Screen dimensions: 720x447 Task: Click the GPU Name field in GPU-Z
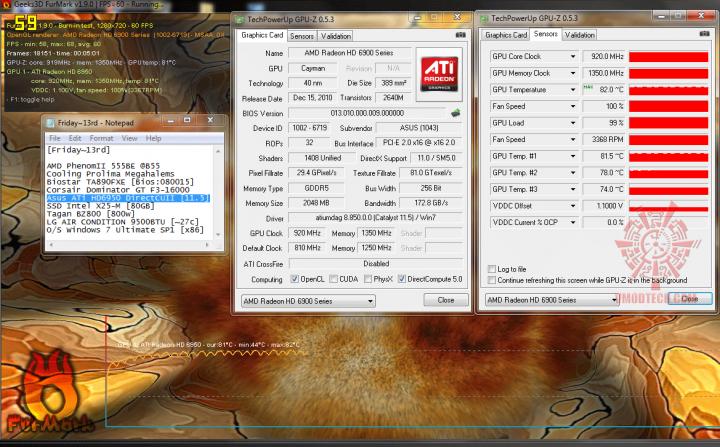pyautogui.click(x=349, y=53)
